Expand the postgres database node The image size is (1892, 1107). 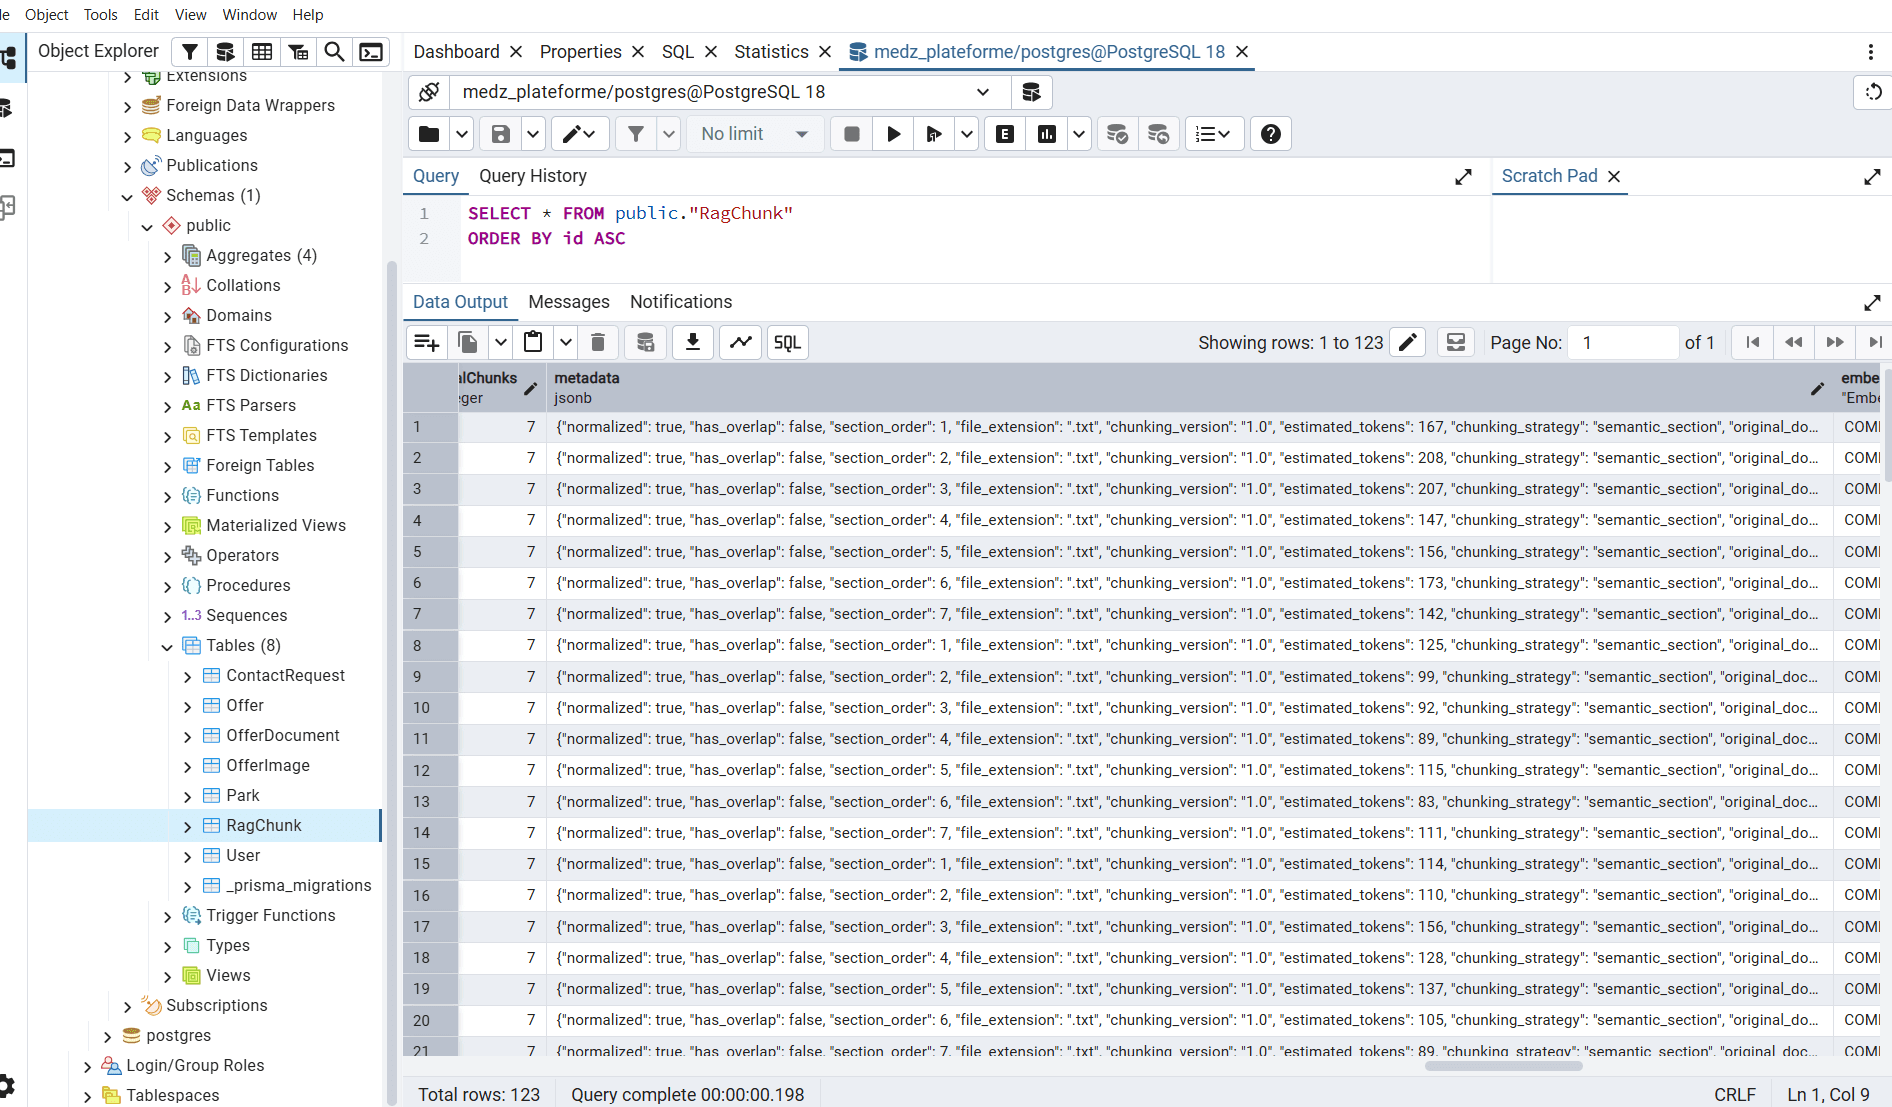[107, 1036]
